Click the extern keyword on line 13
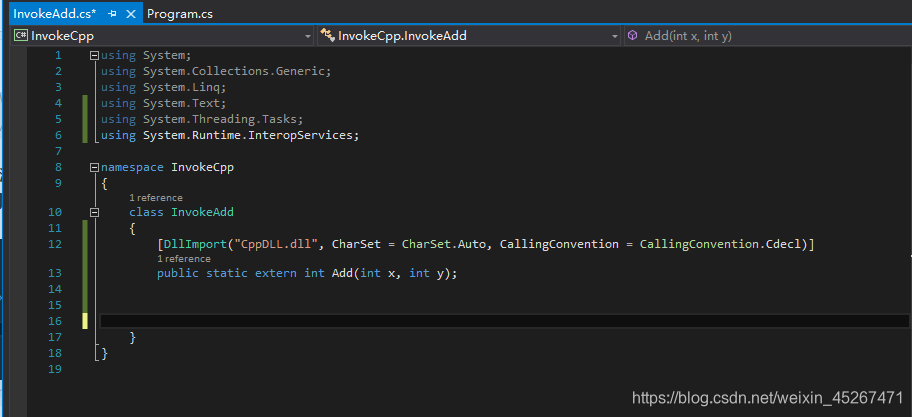 click(276, 273)
